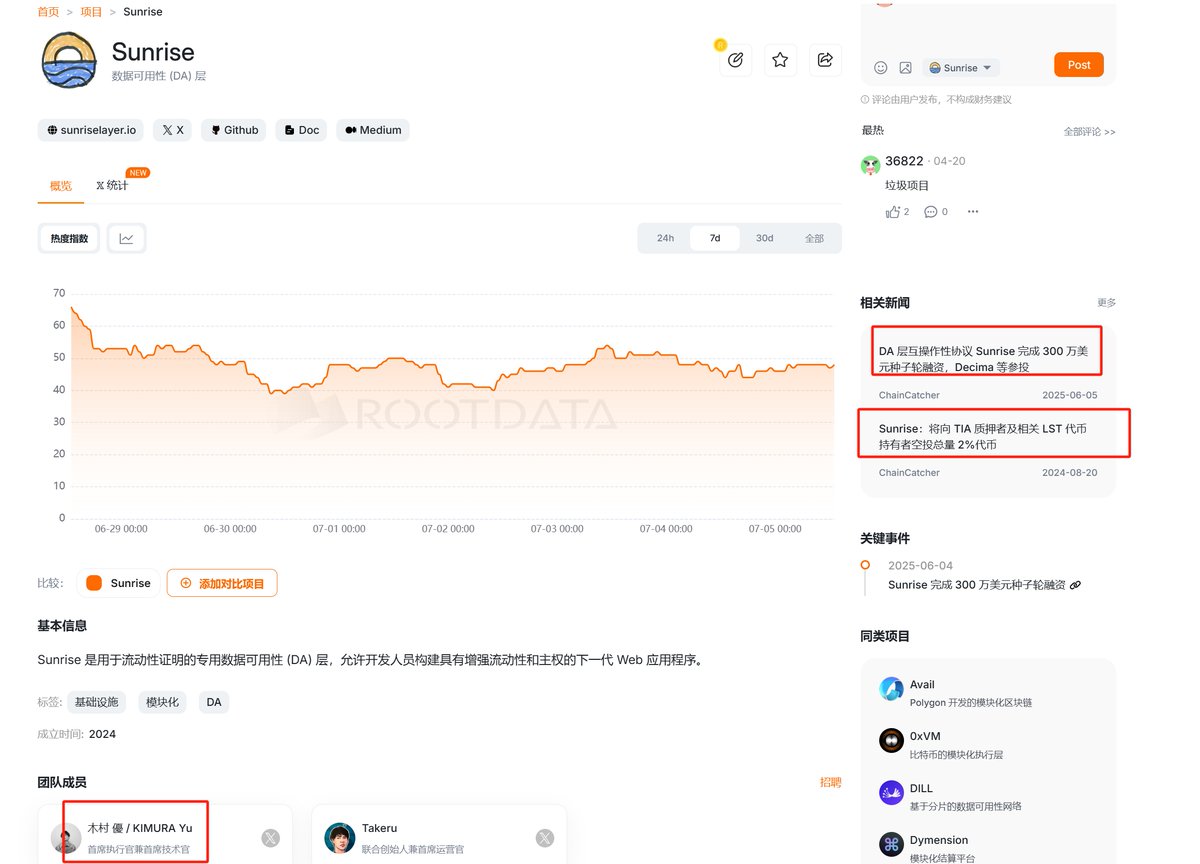The height and width of the screenshot is (864, 1200).
Task: Select the 热度指数 chart mode
Action: coord(69,239)
